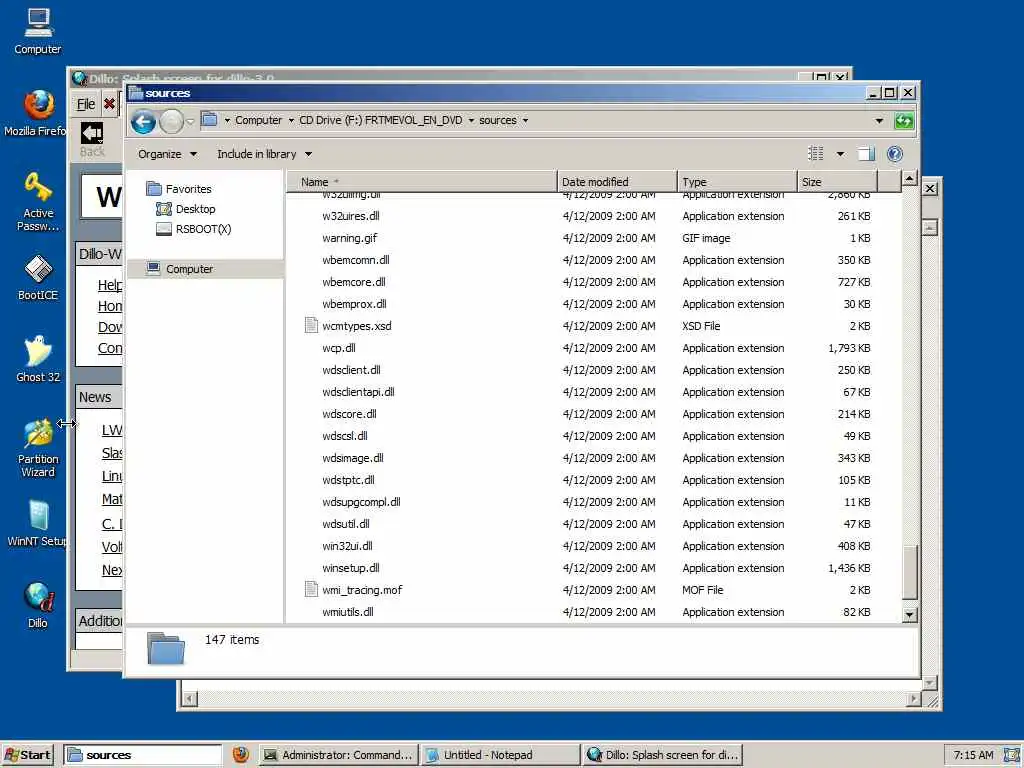Refresh the sources folder view
This screenshot has width=1024, height=768.
(x=904, y=121)
